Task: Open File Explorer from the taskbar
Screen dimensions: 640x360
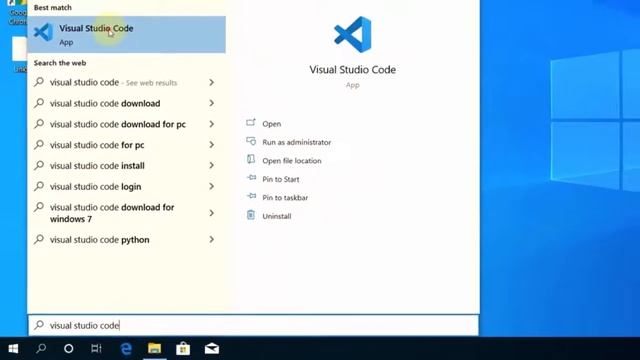Action: point(154,349)
